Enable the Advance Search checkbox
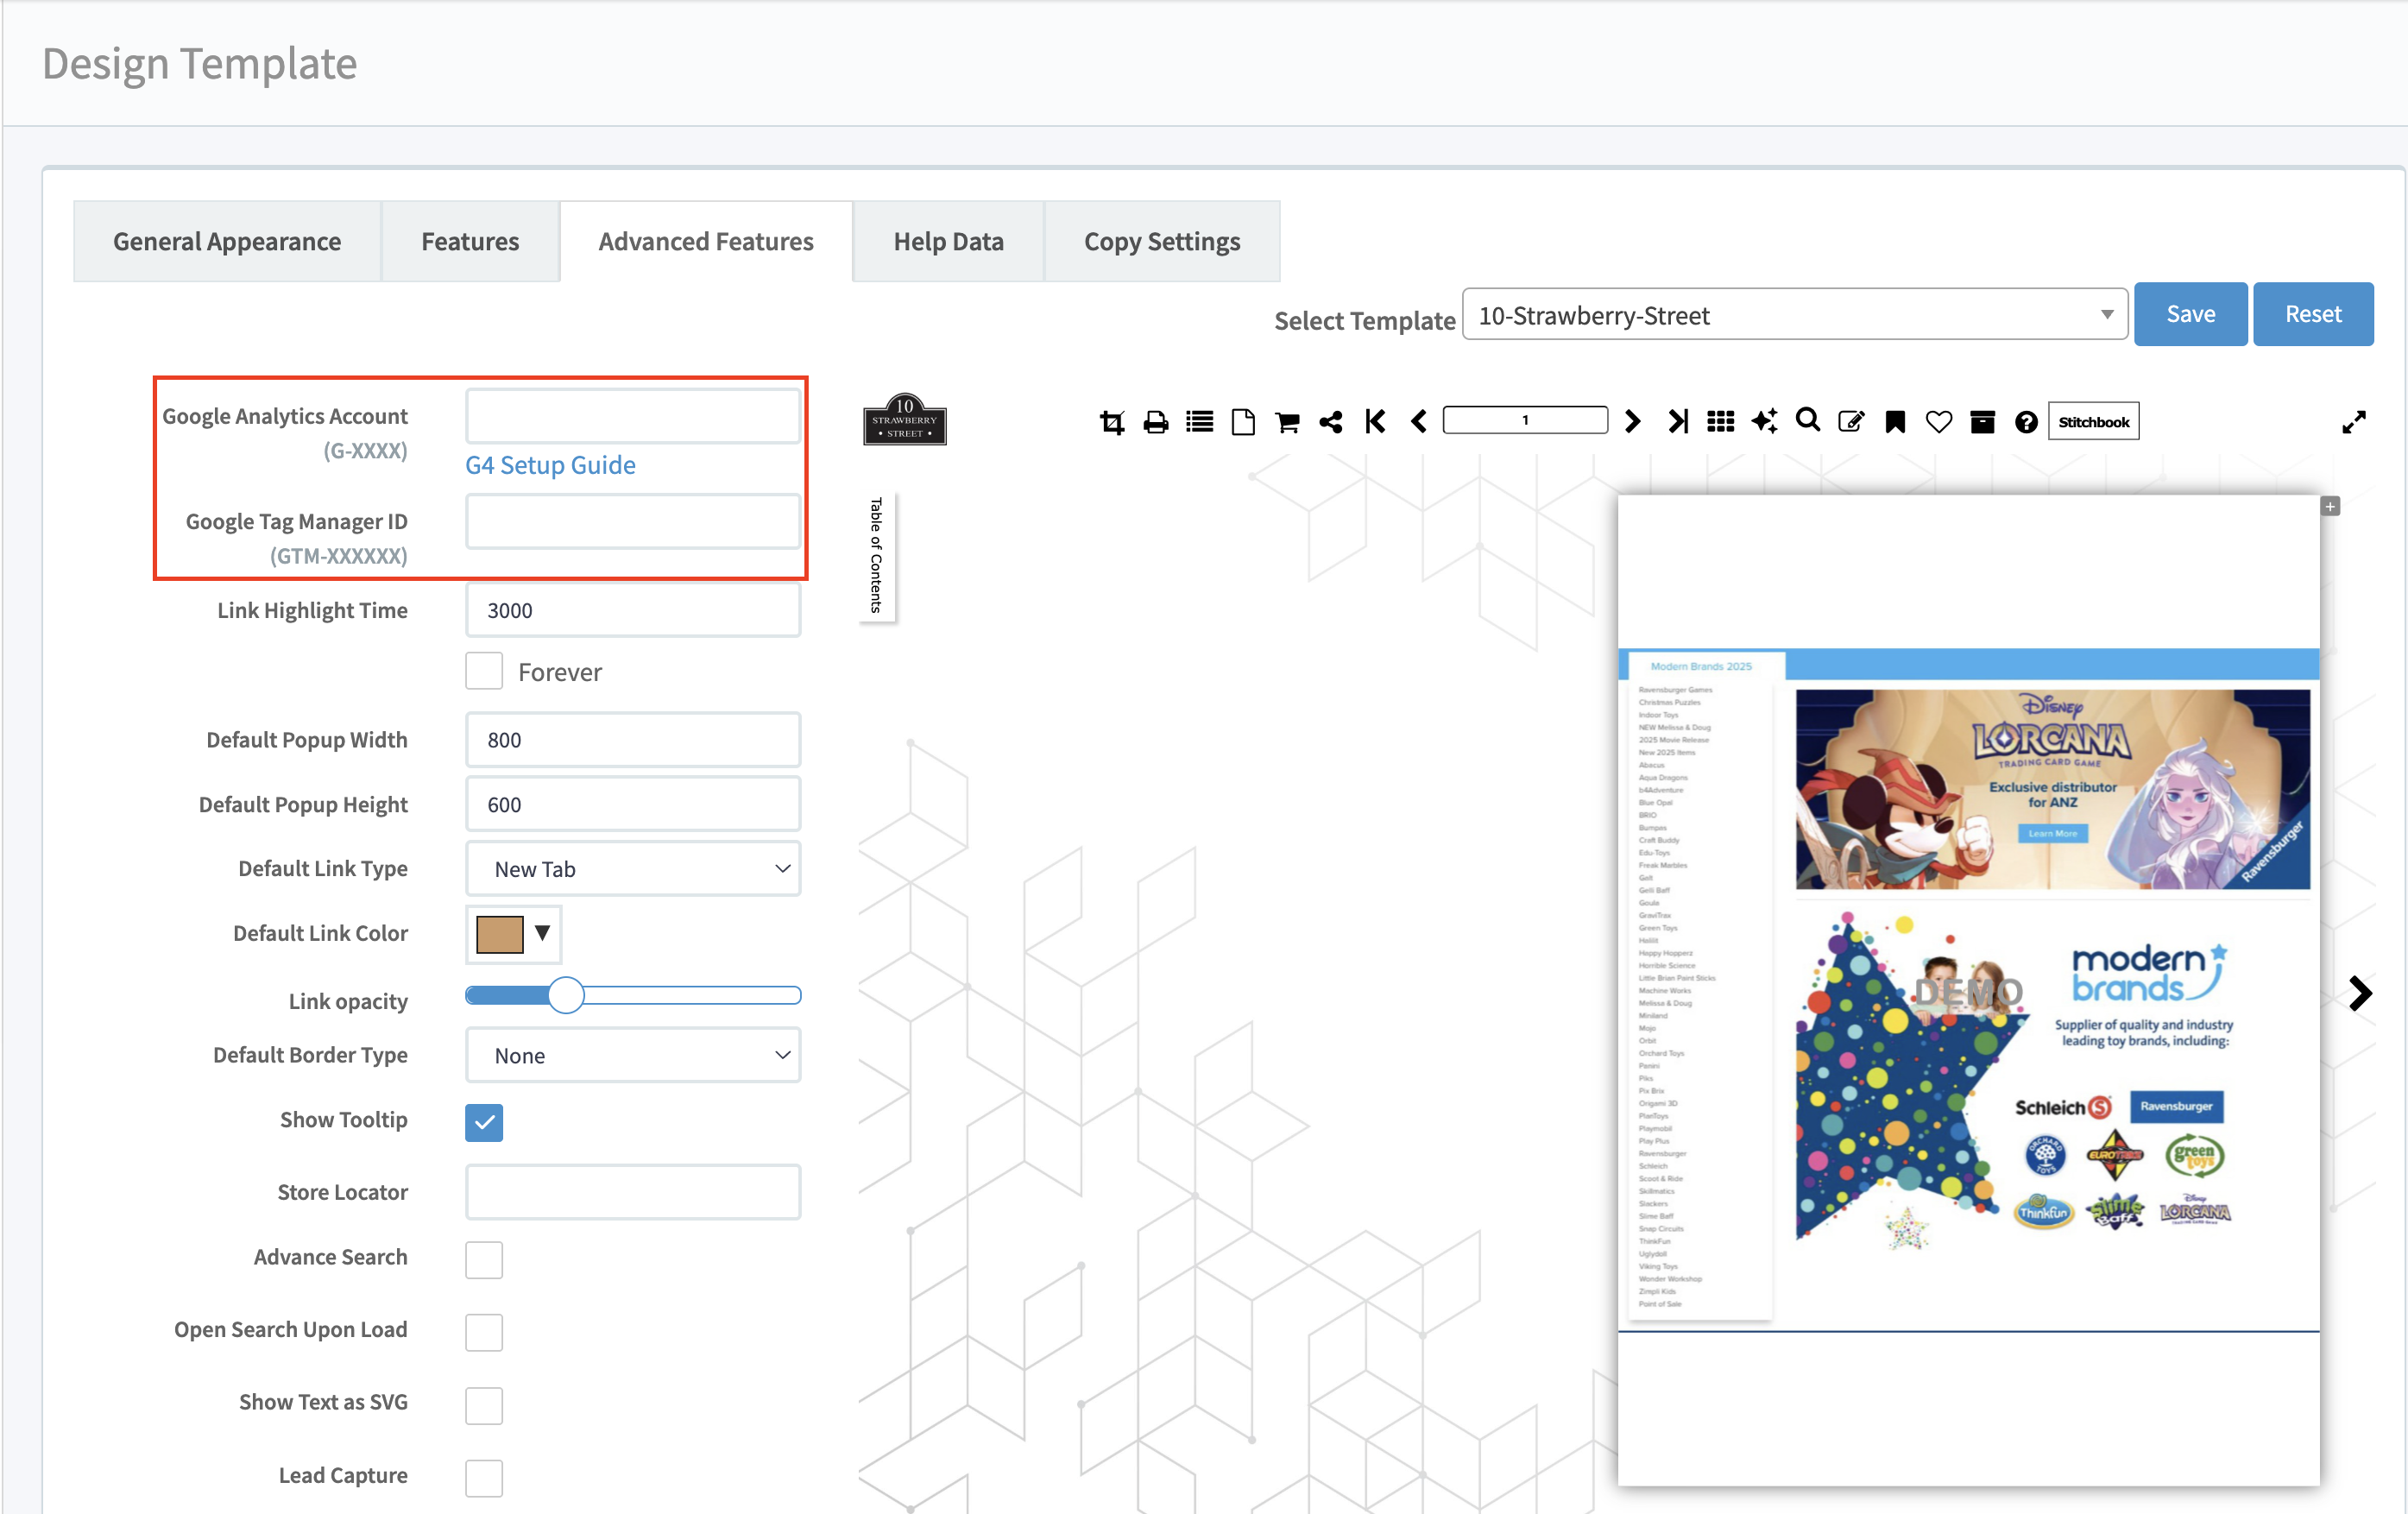Image resolution: width=2408 pixels, height=1514 pixels. 484,1259
